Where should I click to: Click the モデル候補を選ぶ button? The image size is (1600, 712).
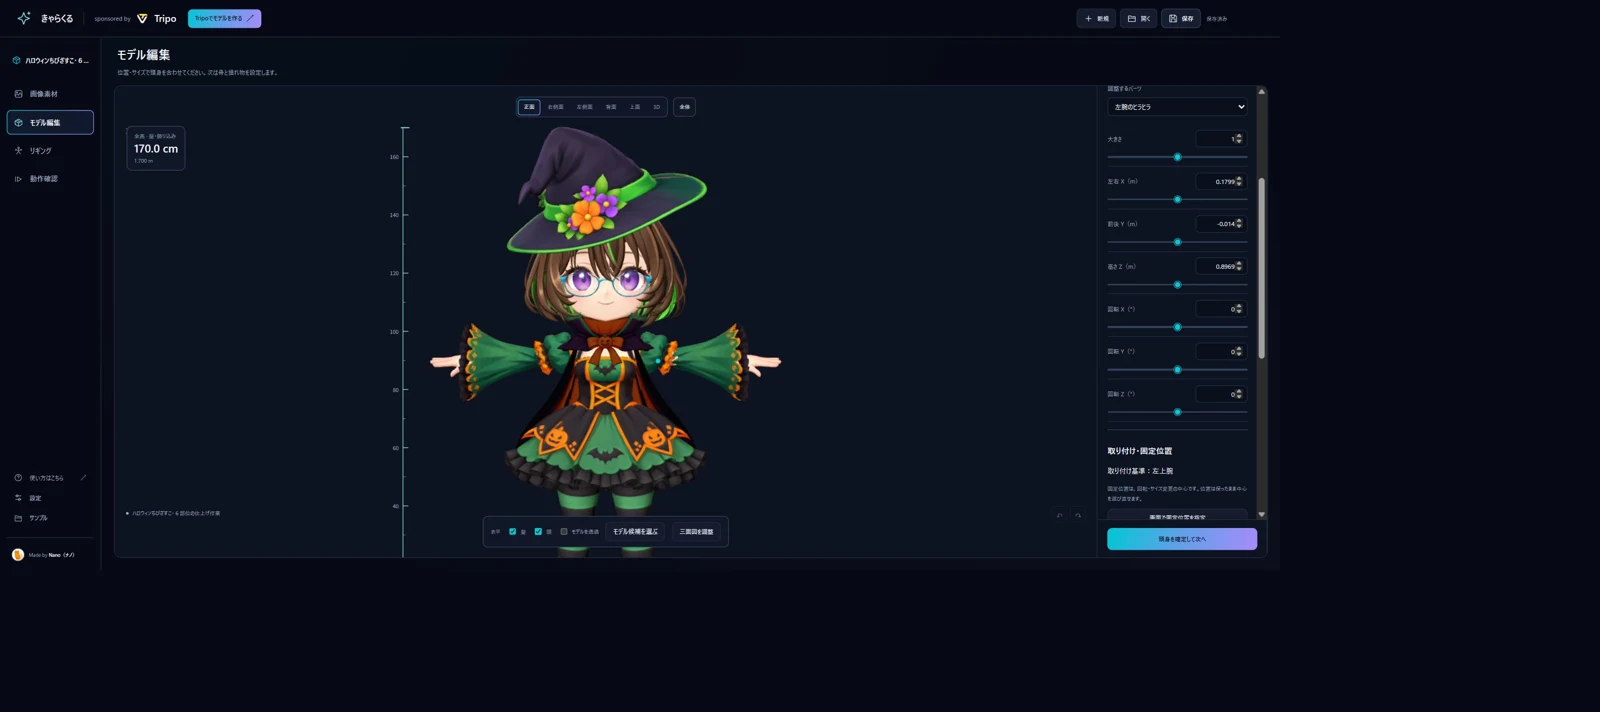pyautogui.click(x=635, y=531)
